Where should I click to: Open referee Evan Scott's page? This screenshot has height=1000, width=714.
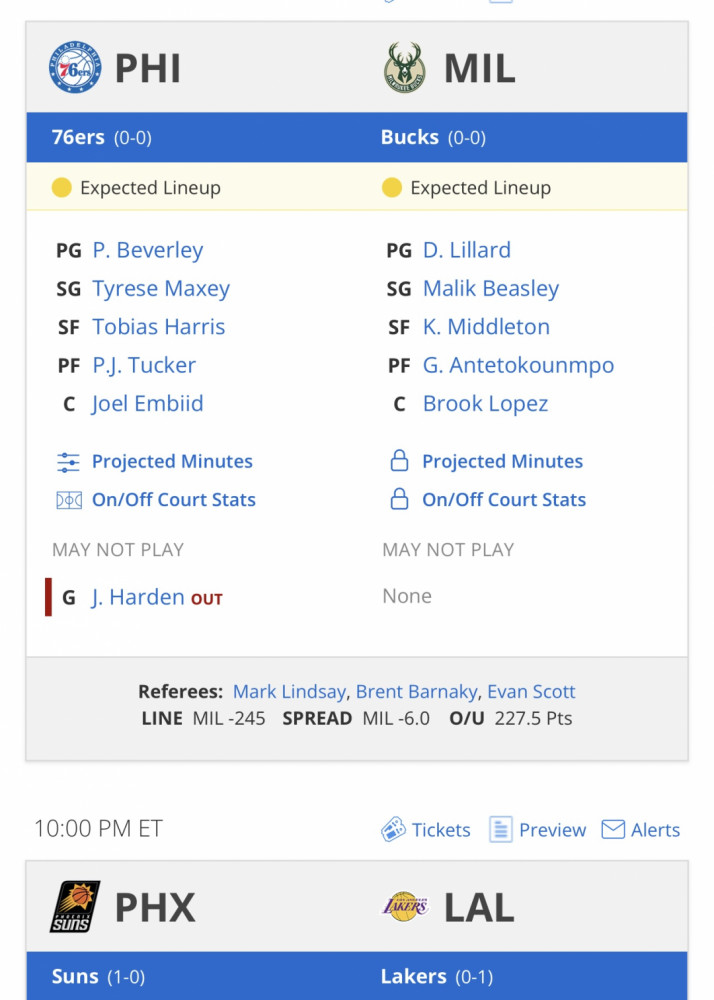tap(531, 692)
